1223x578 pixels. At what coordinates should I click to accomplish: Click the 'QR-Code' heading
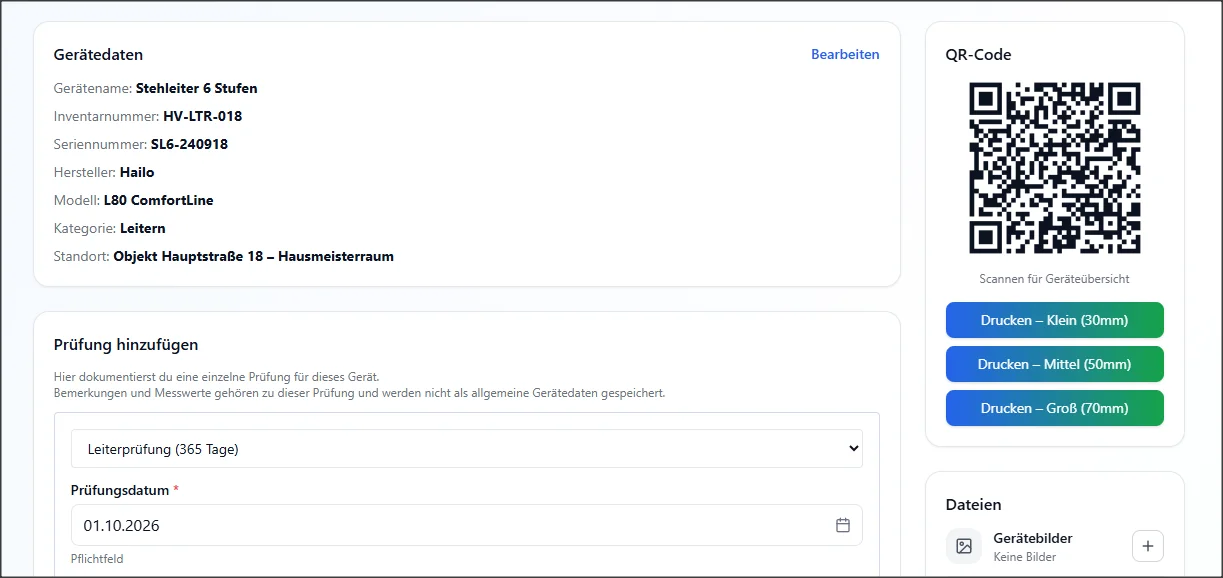point(979,55)
